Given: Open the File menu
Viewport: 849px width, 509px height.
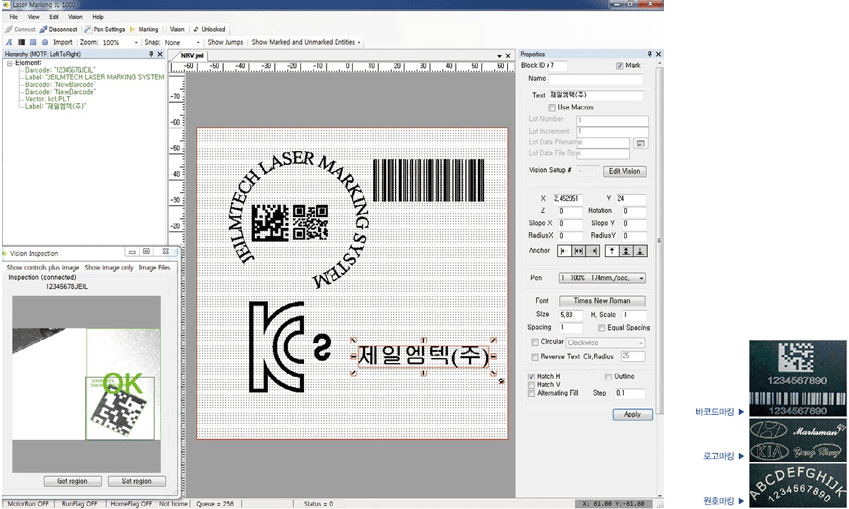Looking at the screenshot, I should click(14, 17).
